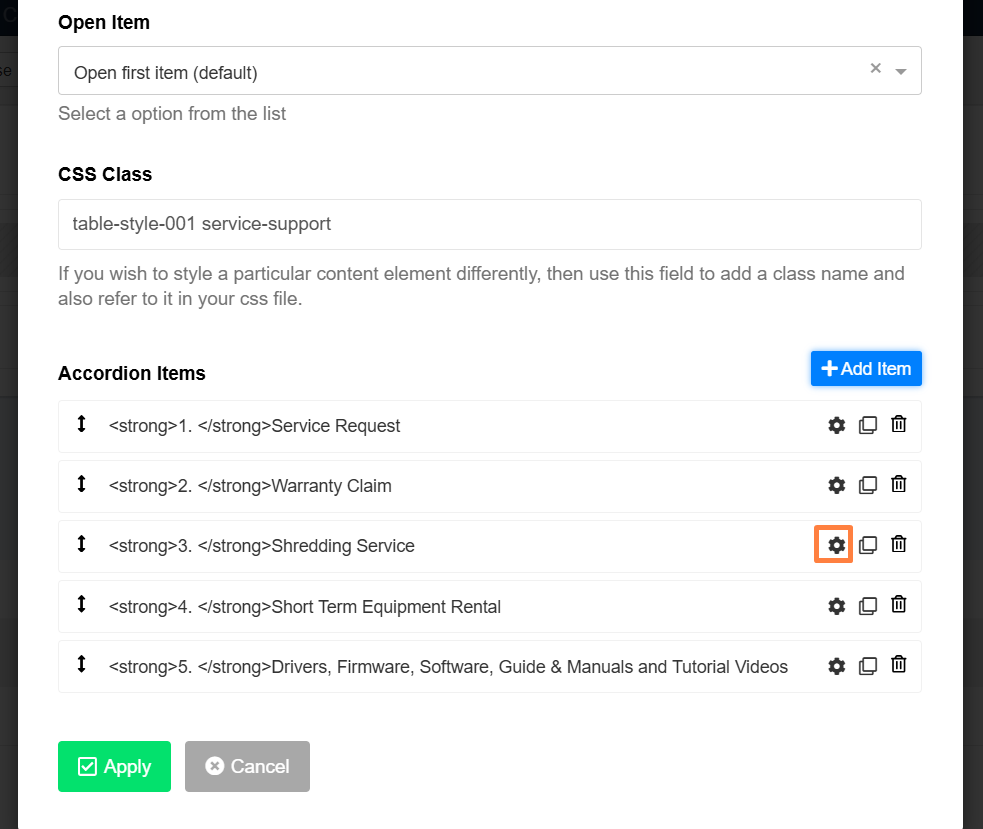Viewport: 983px width, 829px height.
Task: Click the Cancel button
Action: 247,766
